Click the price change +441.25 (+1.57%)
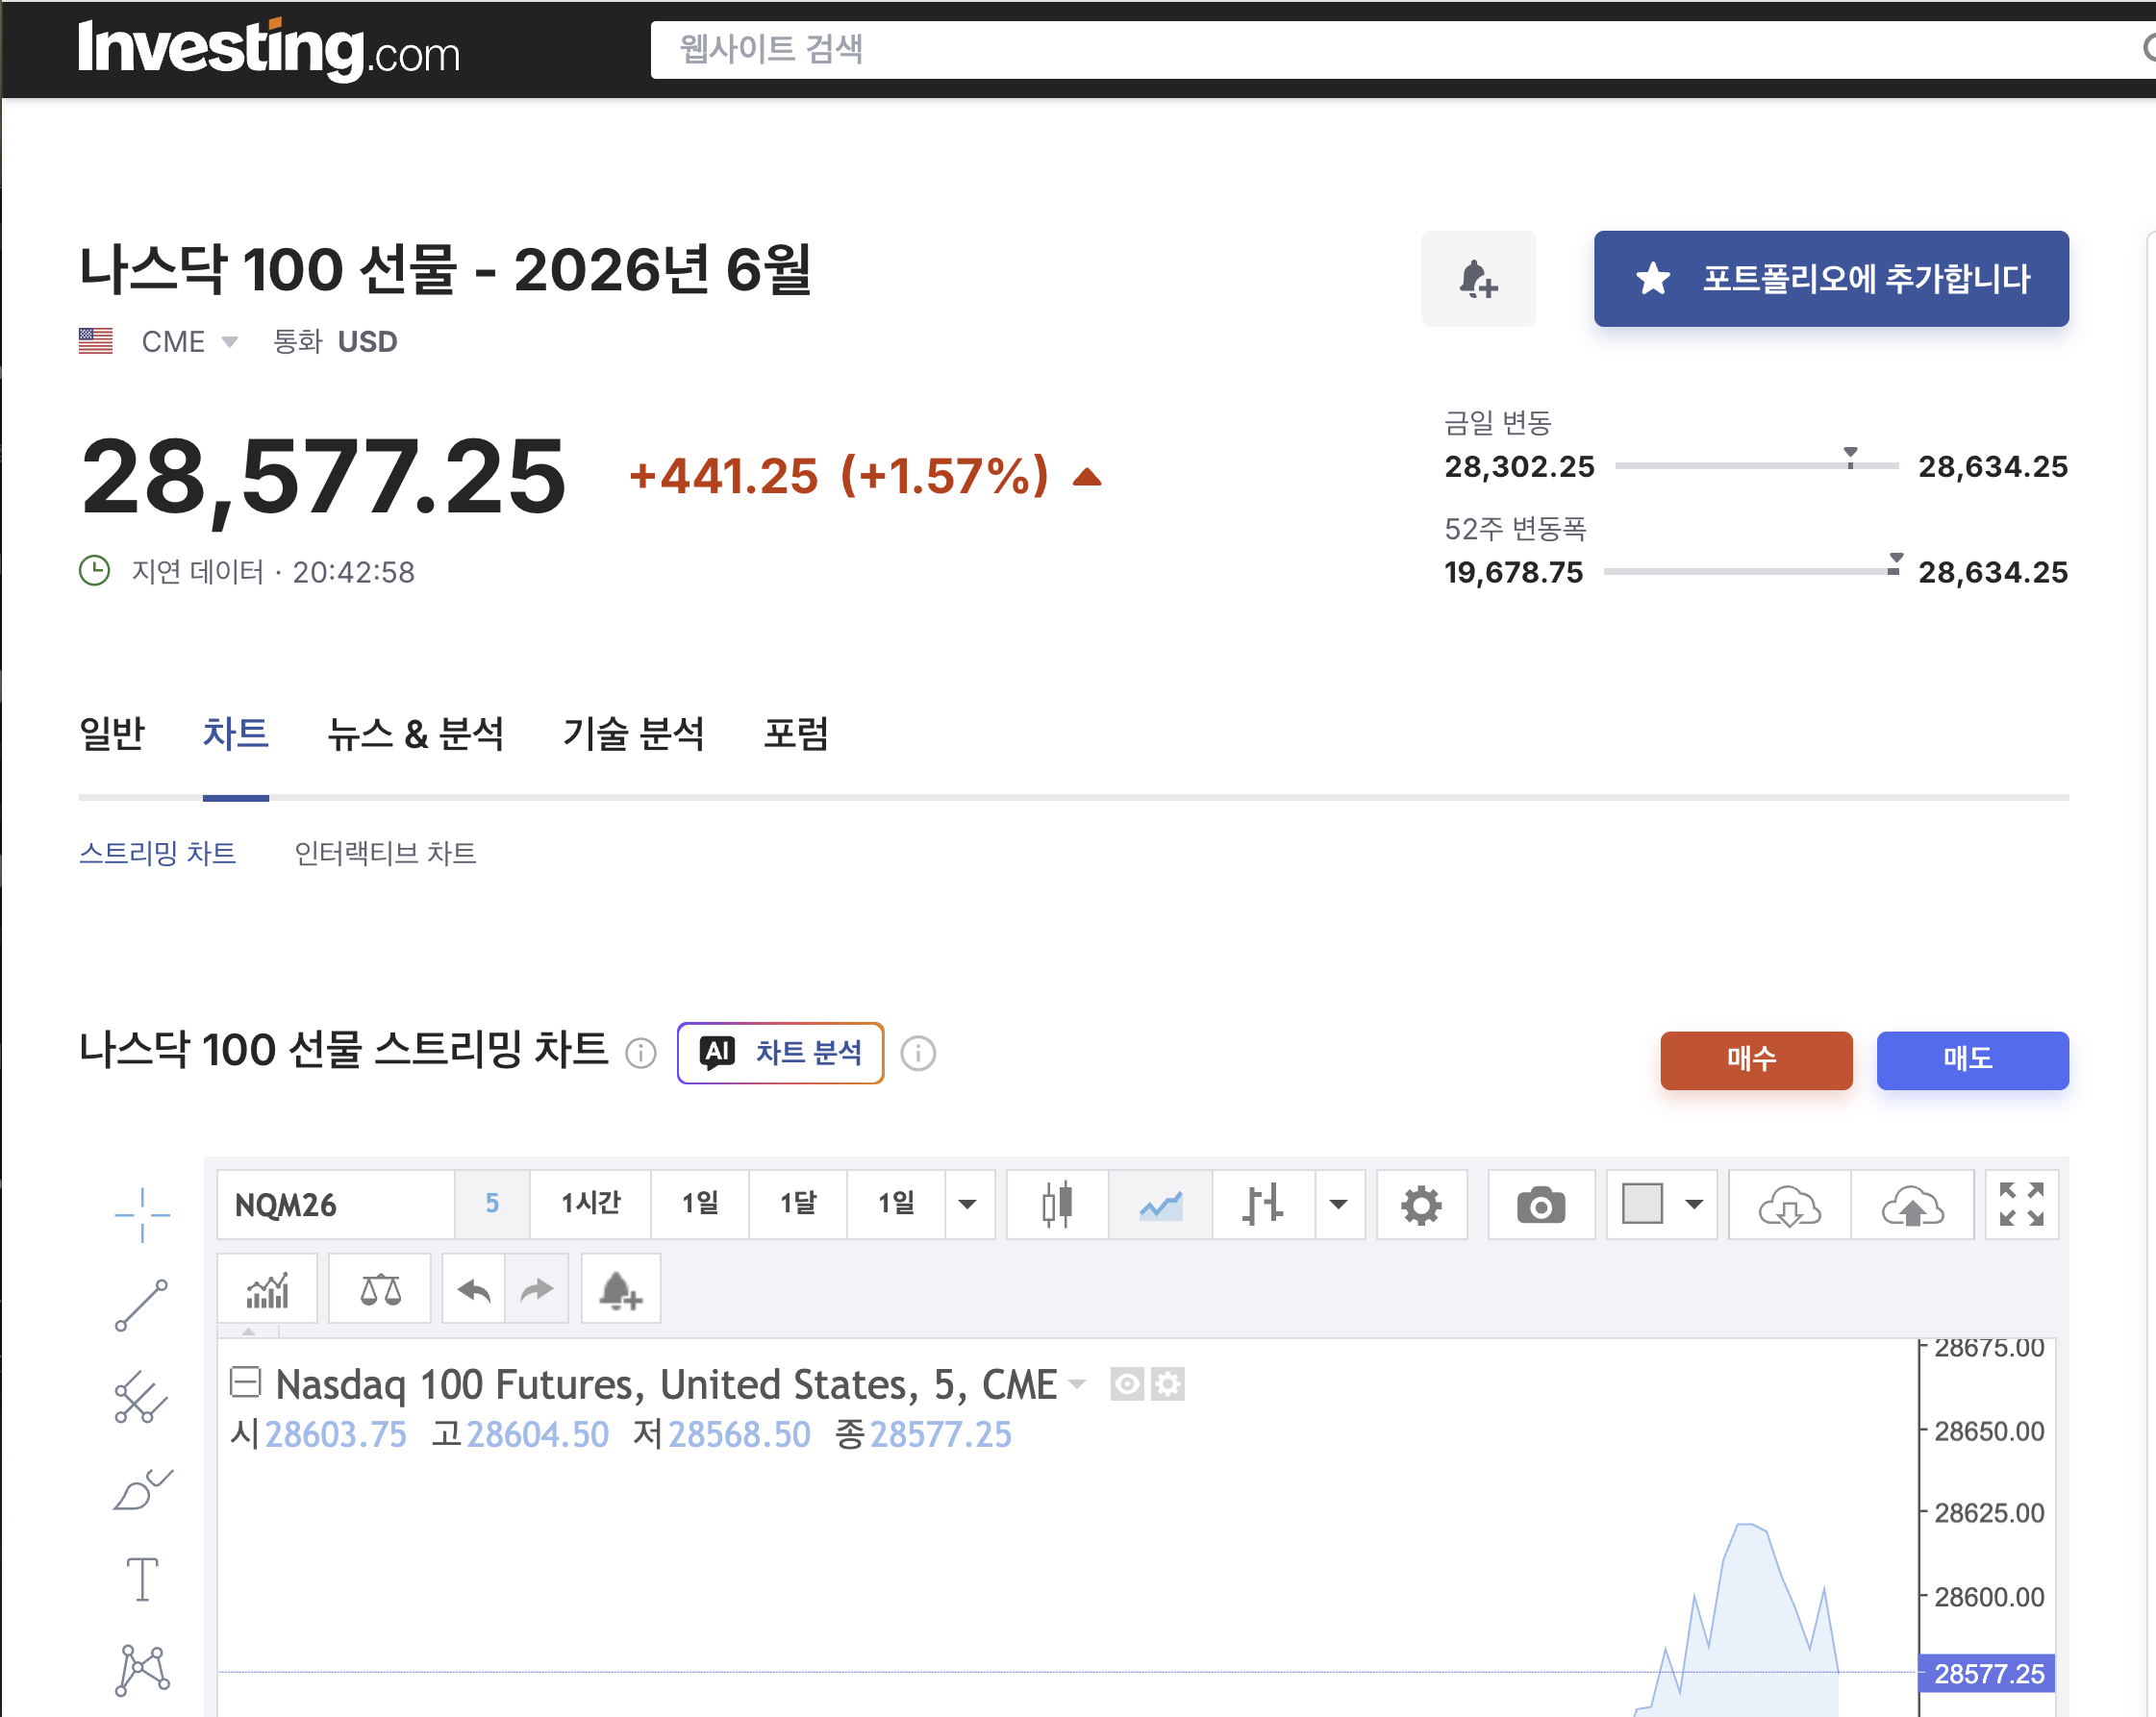This screenshot has width=2156, height=1717. coord(839,476)
